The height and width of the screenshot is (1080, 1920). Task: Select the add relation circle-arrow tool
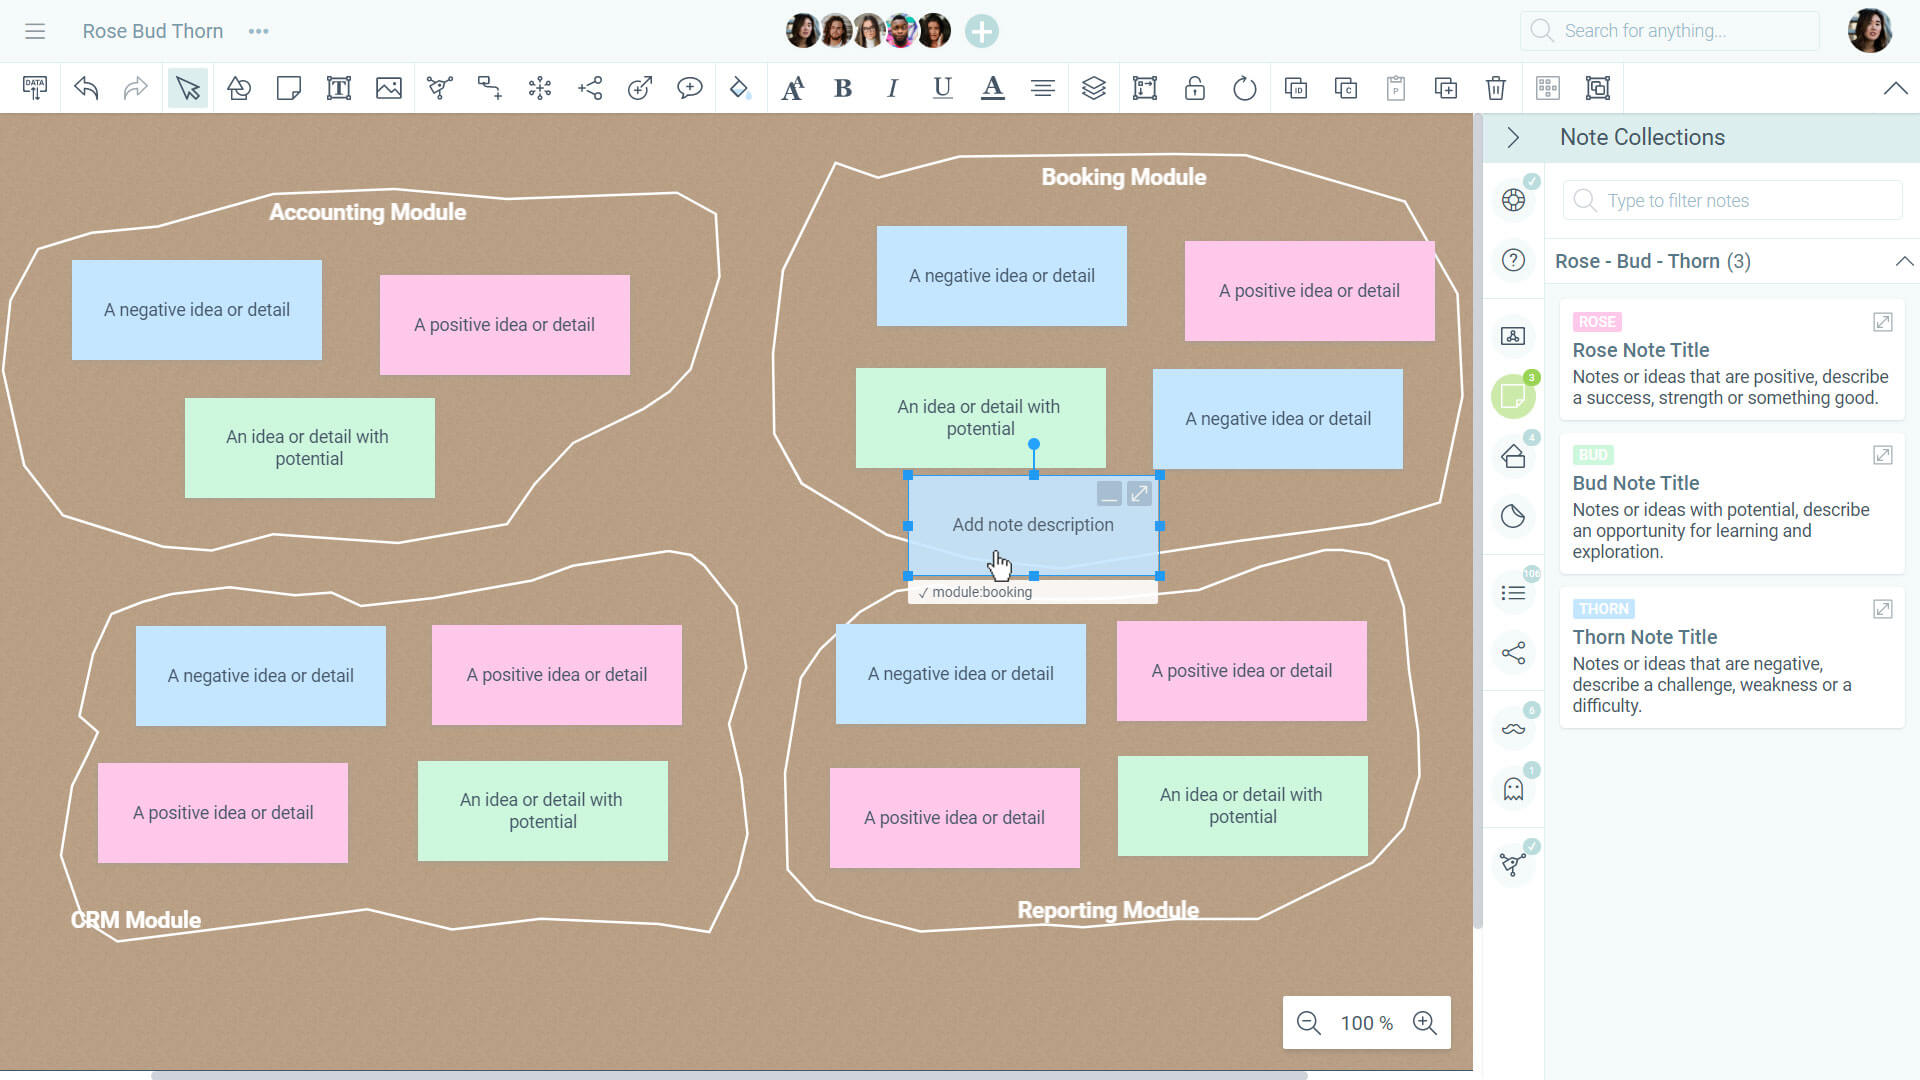point(640,88)
